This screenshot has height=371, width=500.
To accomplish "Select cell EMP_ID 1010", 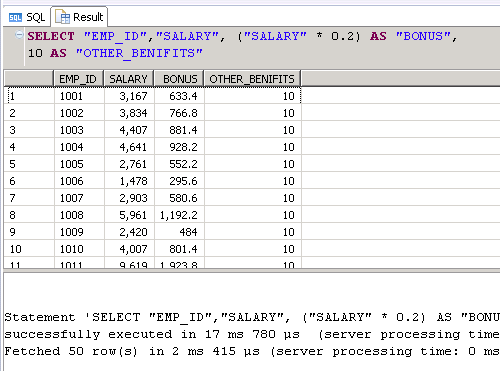I will [x=79, y=249].
